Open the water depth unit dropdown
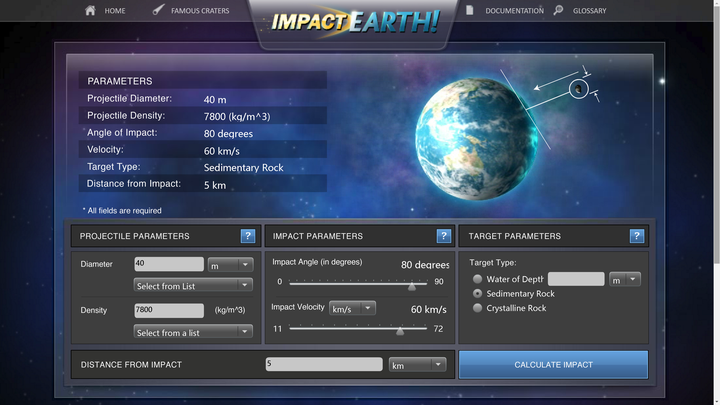720x405 pixels. point(625,279)
